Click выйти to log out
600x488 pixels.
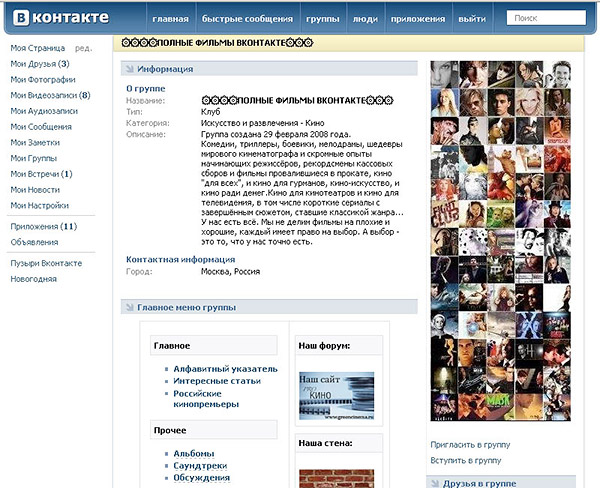pos(472,19)
